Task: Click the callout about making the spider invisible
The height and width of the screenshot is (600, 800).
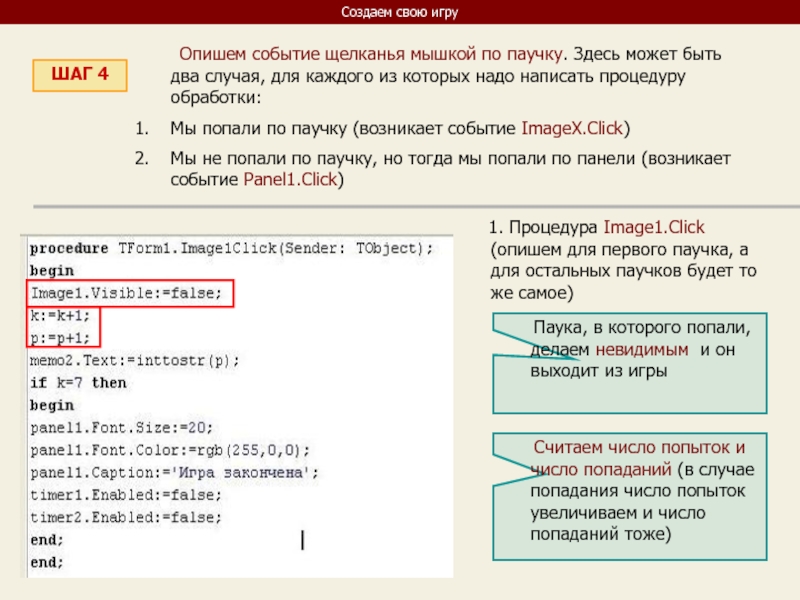Action: pyautogui.click(x=632, y=362)
